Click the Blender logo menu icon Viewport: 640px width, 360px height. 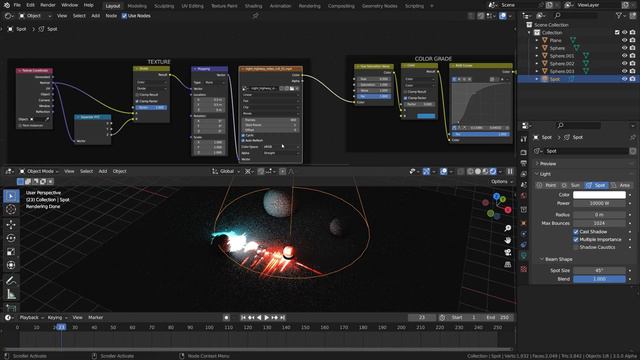pyautogui.click(x=7, y=5)
